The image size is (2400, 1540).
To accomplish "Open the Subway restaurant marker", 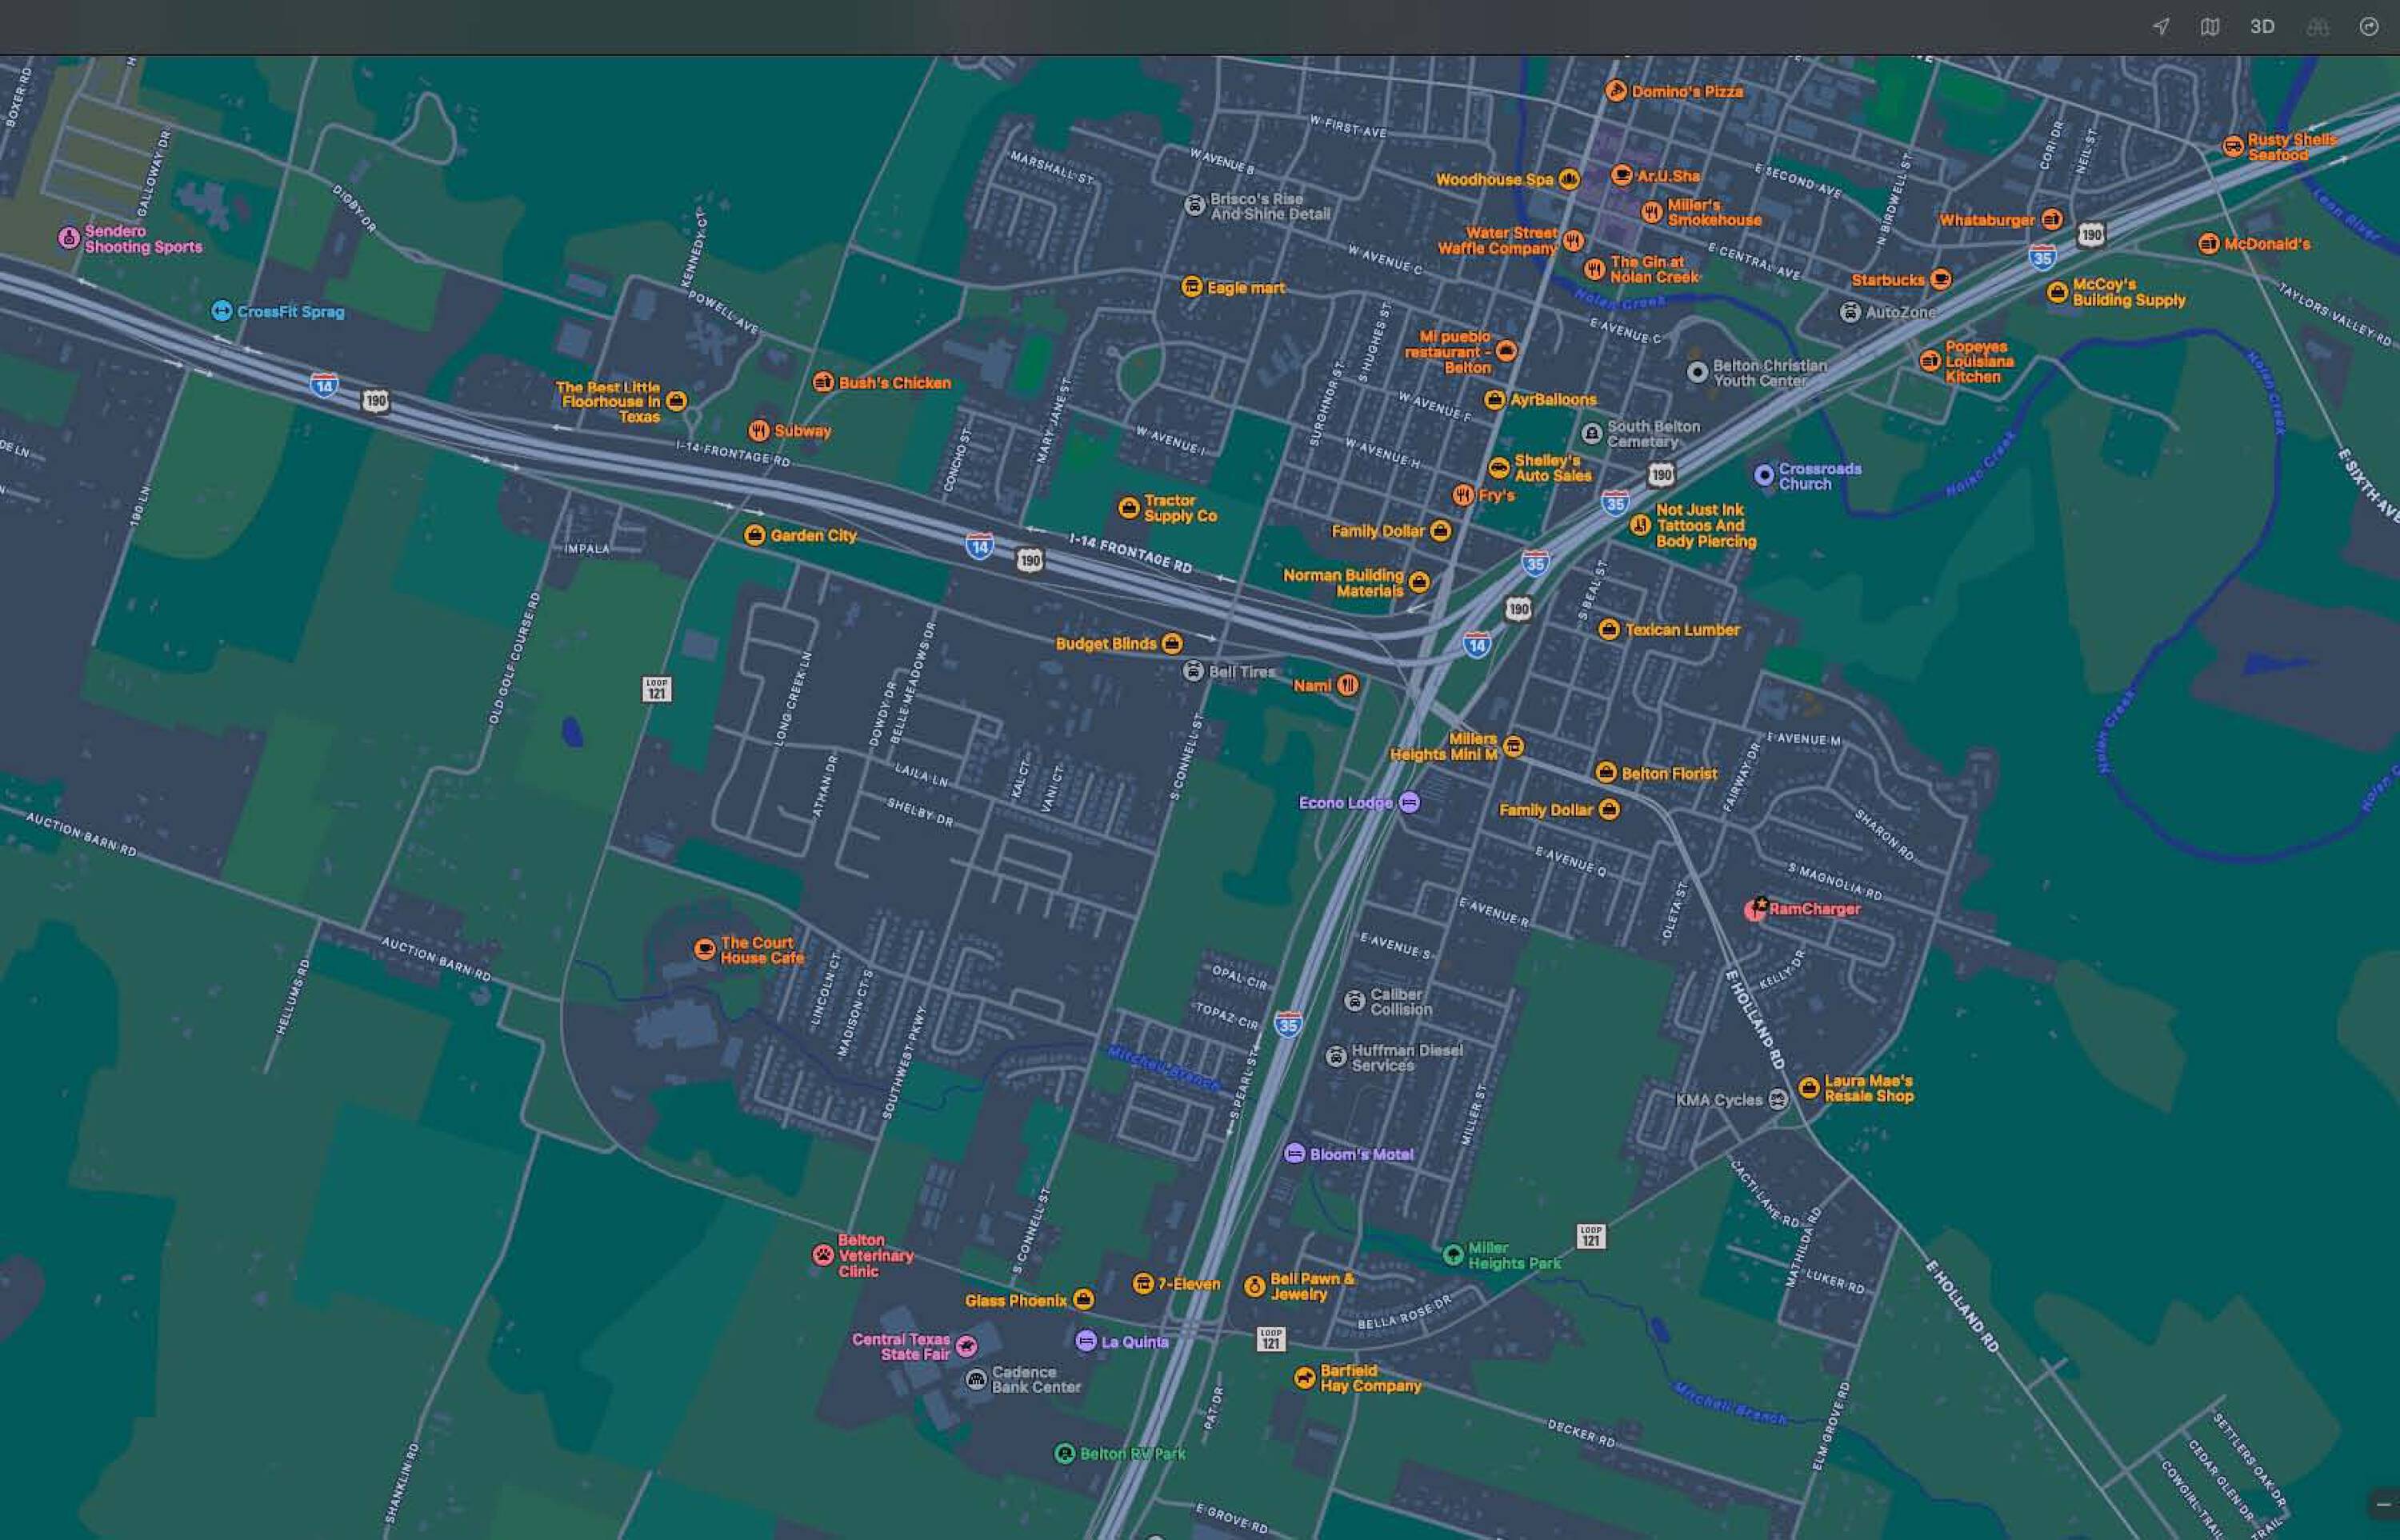I will [759, 431].
